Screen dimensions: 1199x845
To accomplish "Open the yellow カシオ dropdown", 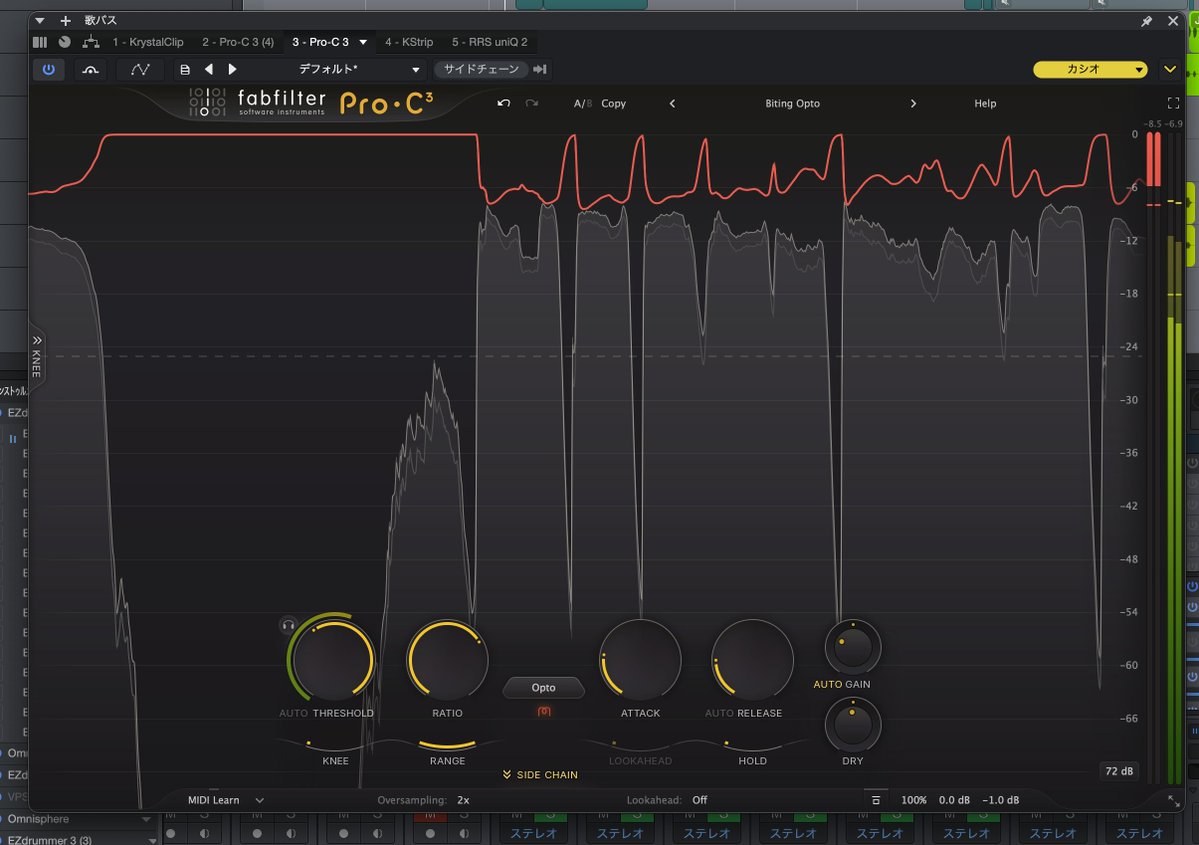I will point(1090,70).
